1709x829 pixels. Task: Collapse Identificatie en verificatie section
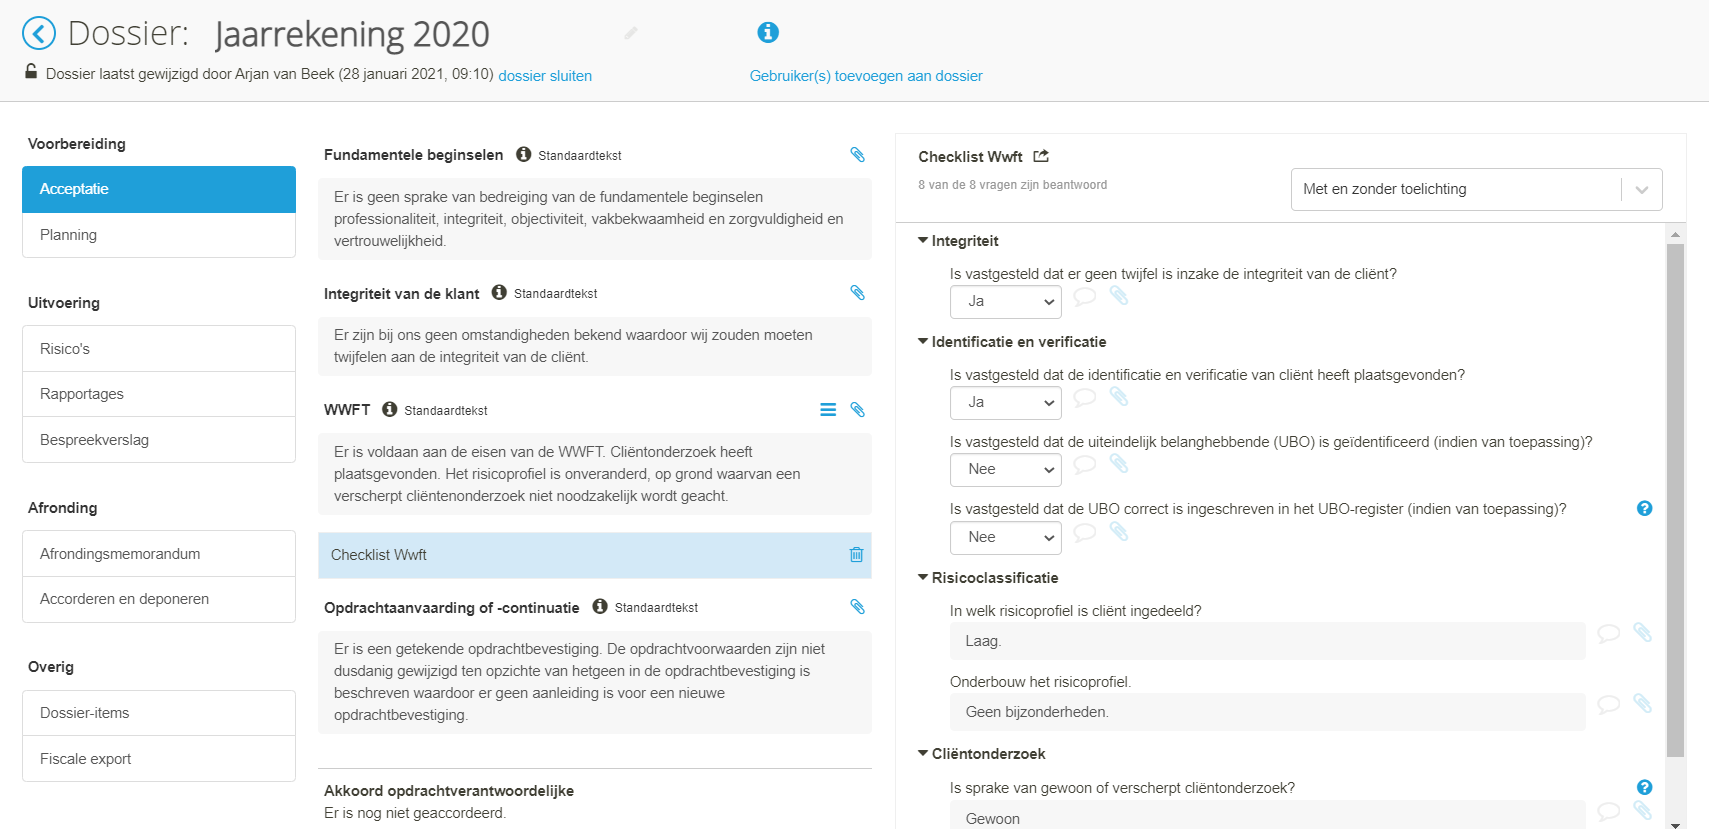pyautogui.click(x=923, y=341)
